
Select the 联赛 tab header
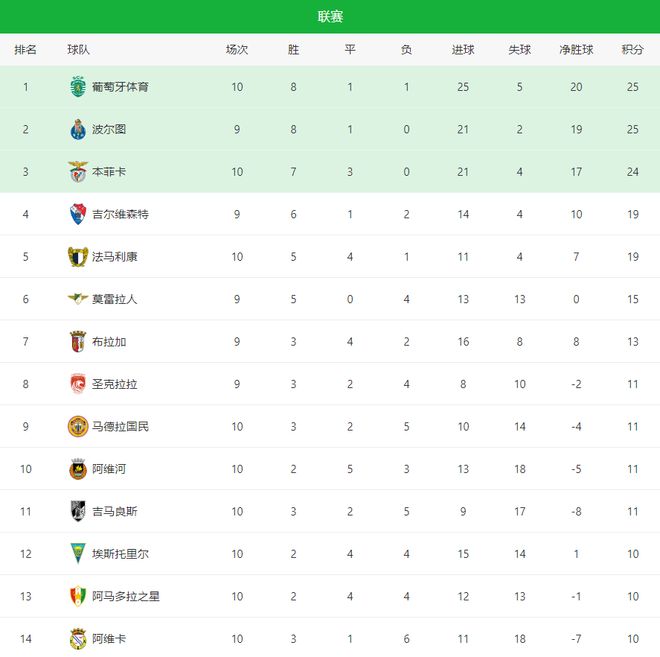pyautogui.click(x=330, y=16)
